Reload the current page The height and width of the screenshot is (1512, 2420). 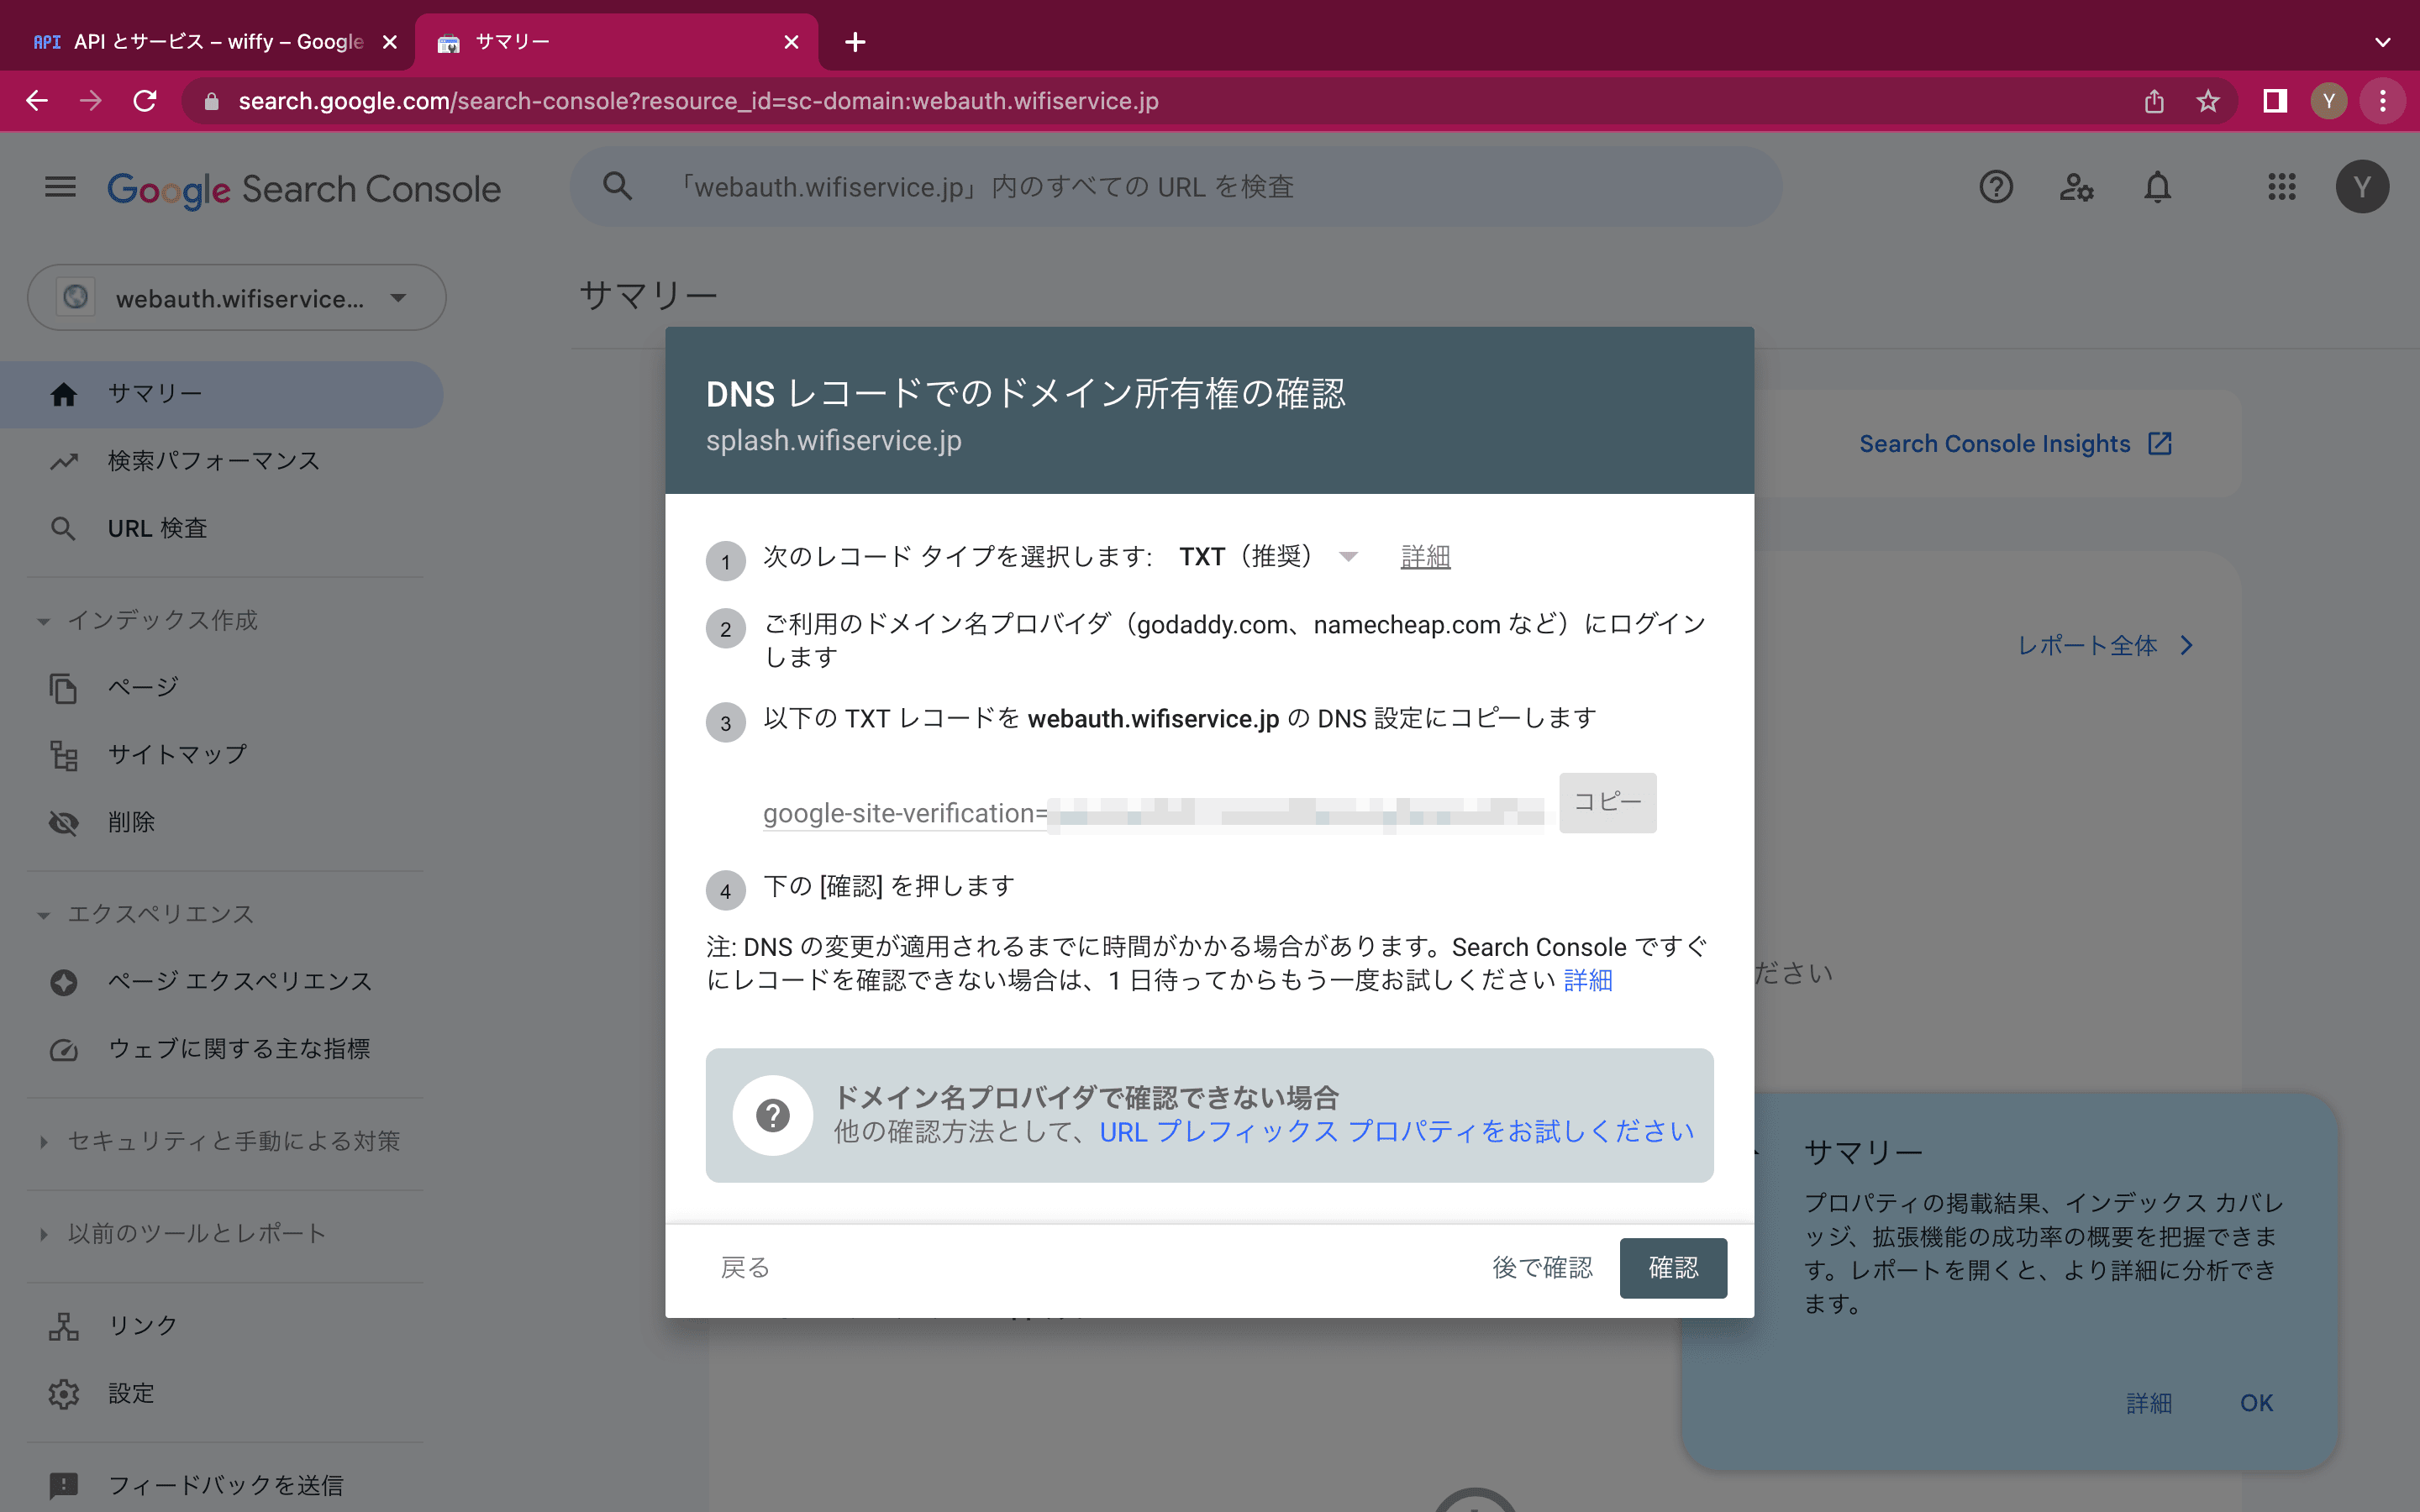pos(145,101)
